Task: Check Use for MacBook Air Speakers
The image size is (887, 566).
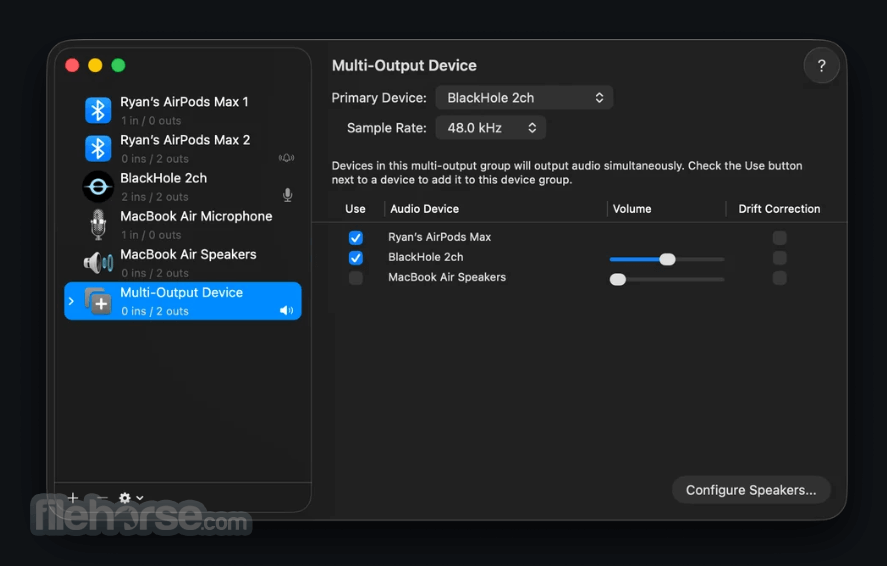Action: (x=356, y=278)
